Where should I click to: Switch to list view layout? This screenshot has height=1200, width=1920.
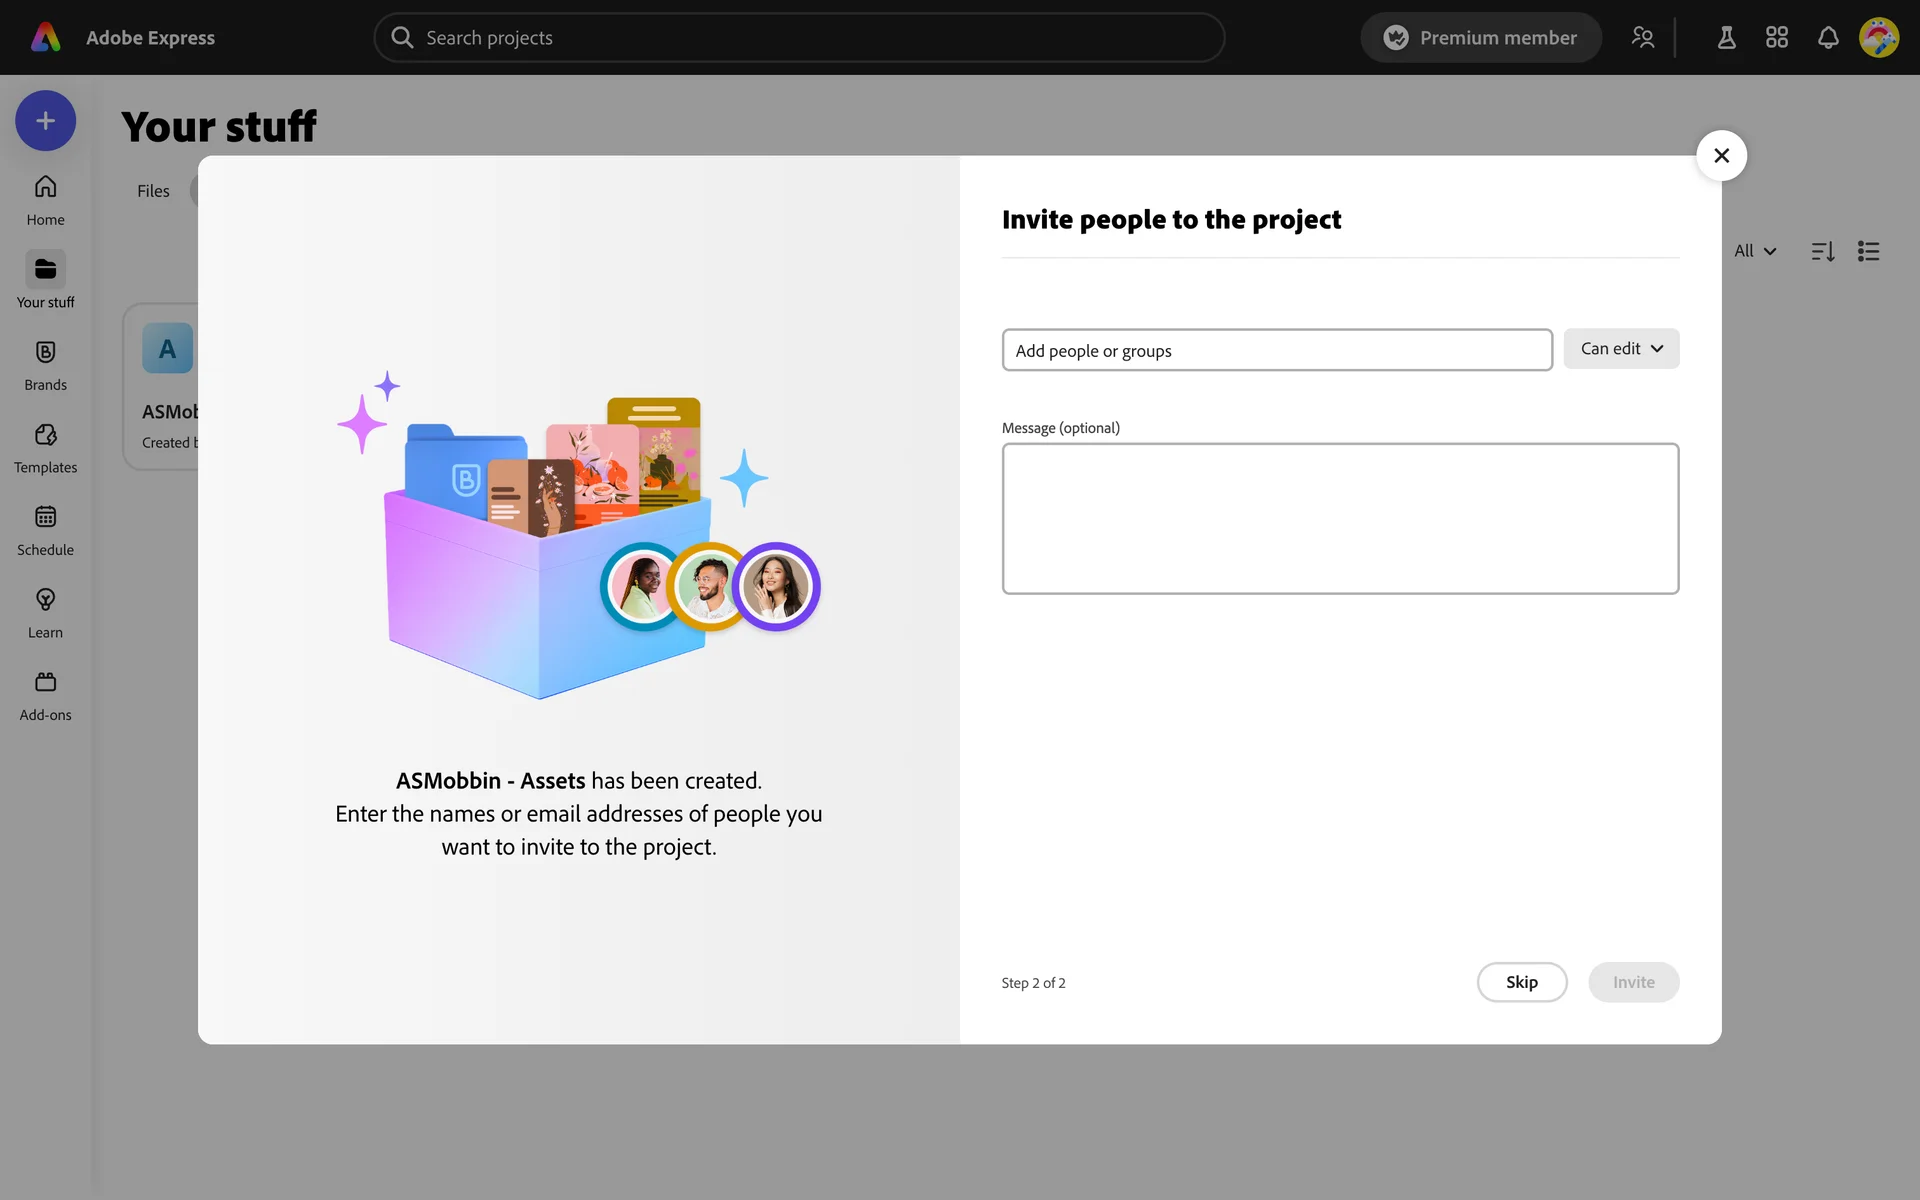[x=1868, y=251]
